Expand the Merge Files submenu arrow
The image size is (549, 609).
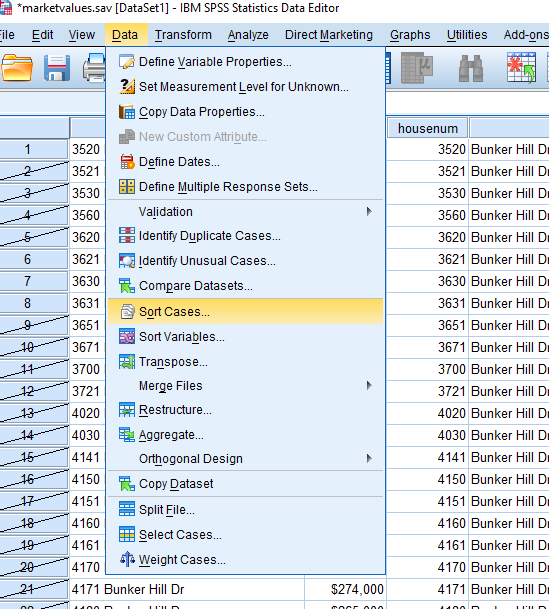tap(369, 385)
